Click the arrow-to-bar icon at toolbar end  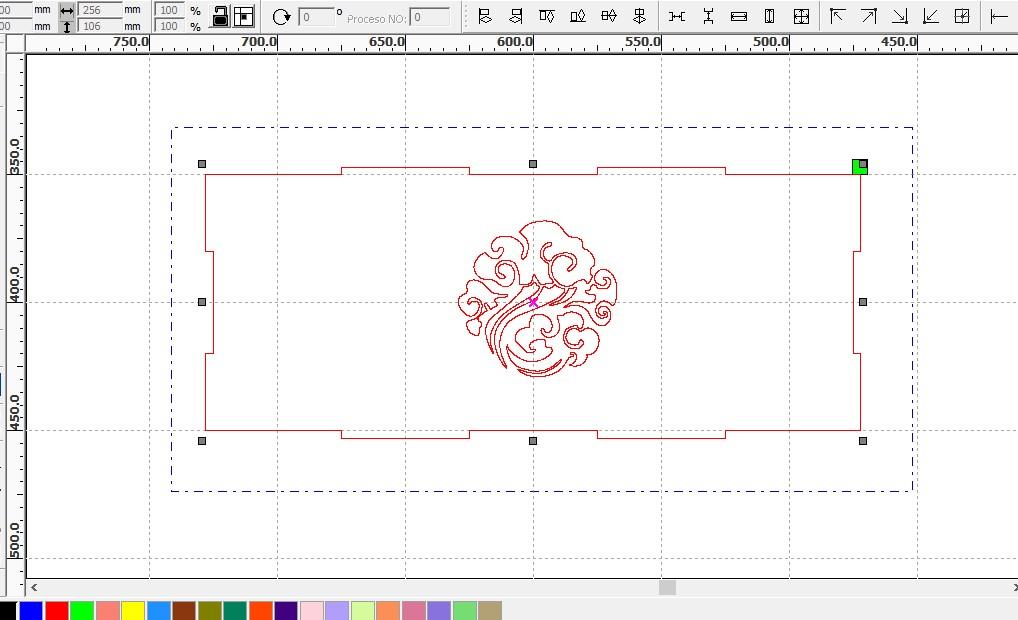pyautogui.click(x=999, y=16)
